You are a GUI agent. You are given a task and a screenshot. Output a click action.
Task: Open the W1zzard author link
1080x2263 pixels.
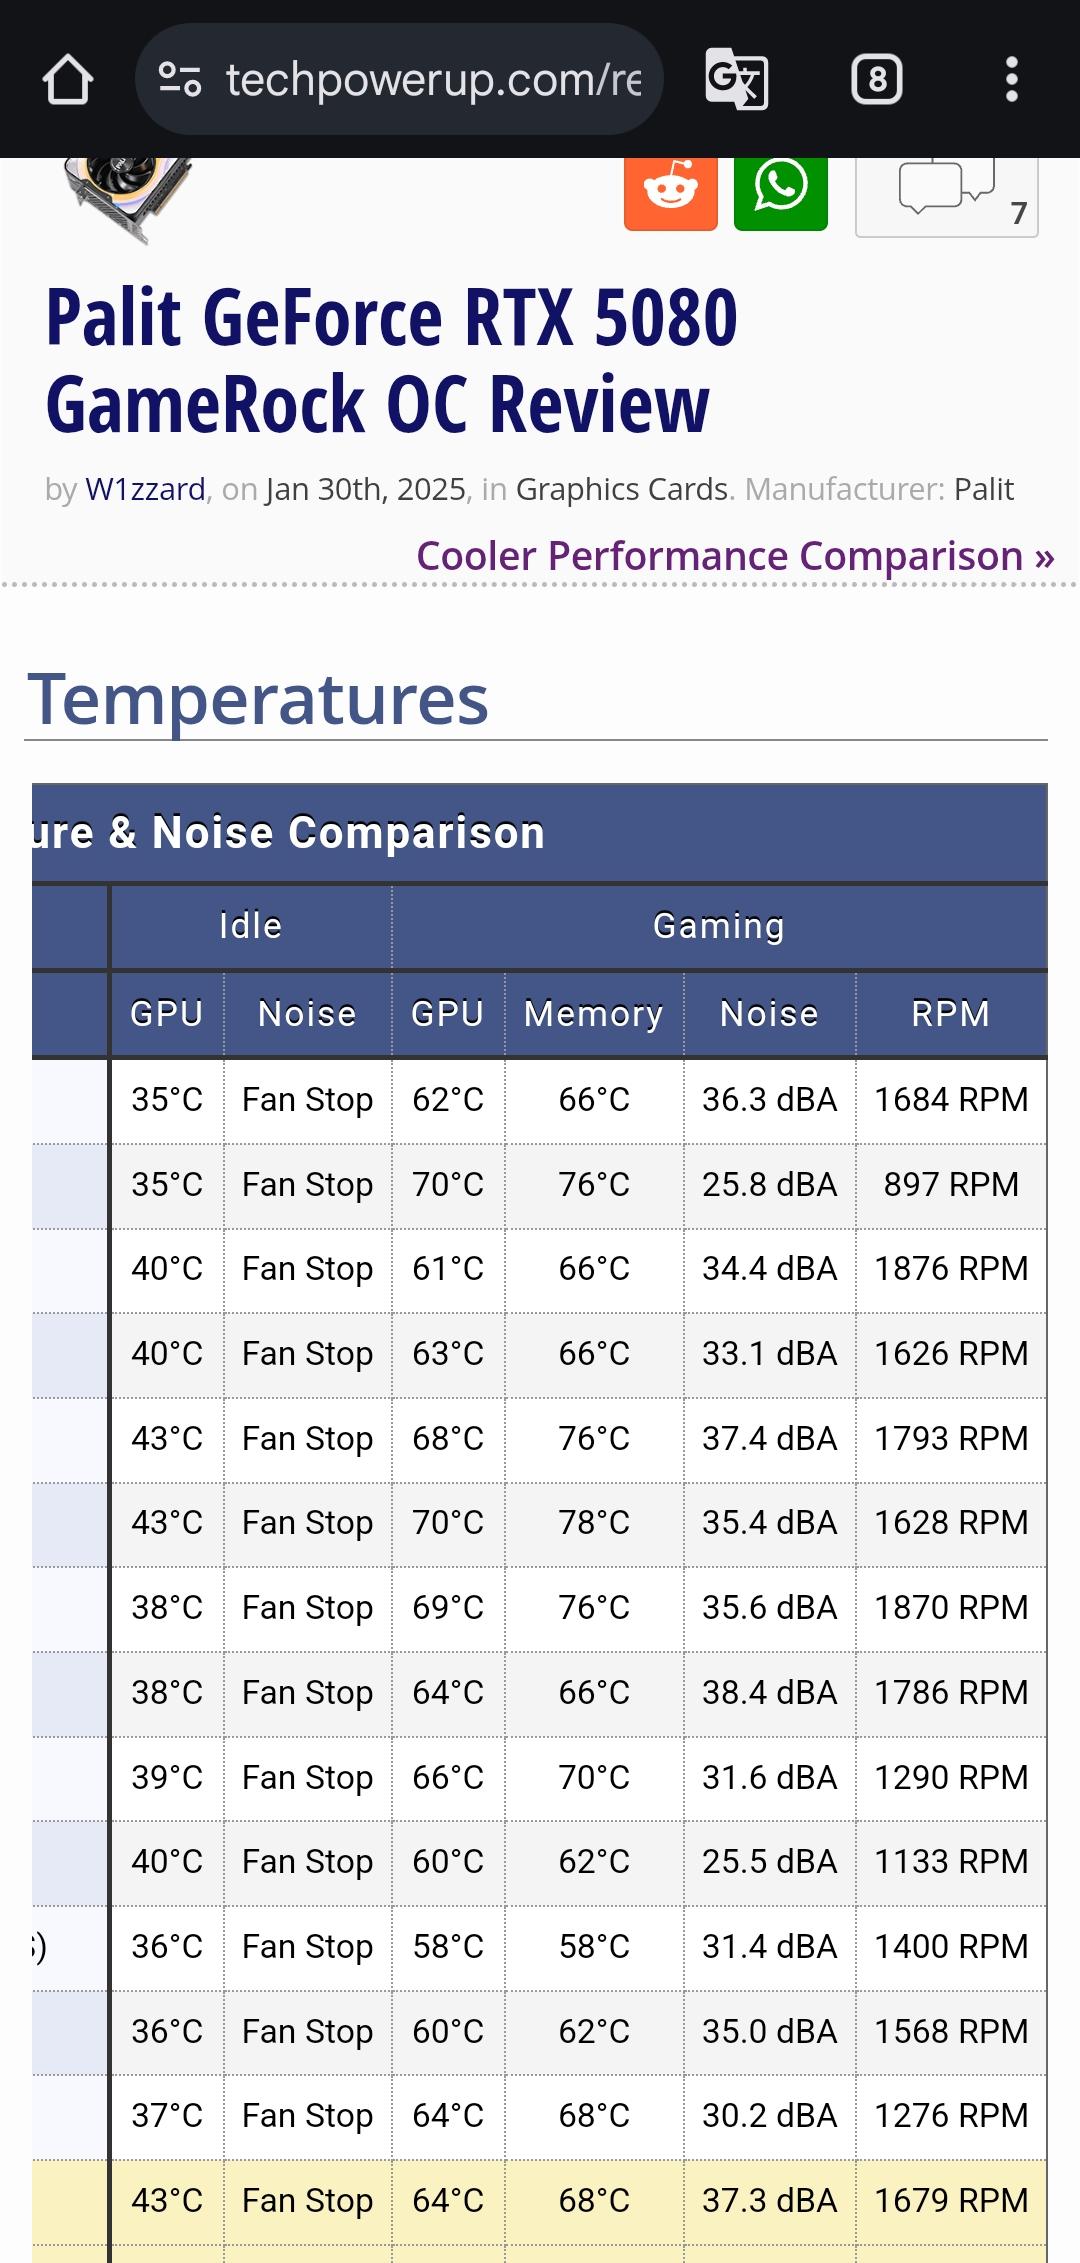tap(146, 489)
